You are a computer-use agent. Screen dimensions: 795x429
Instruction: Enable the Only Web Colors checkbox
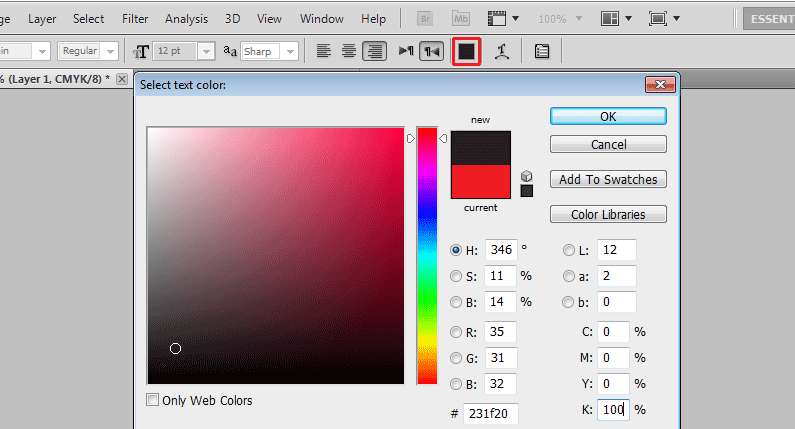pos(152,400)
